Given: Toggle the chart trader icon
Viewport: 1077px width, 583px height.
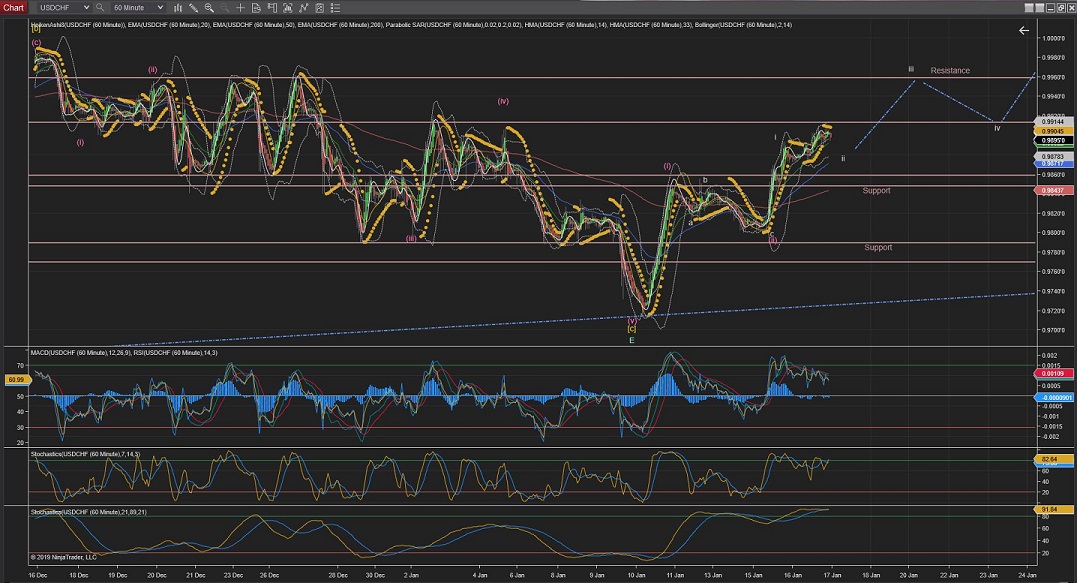Looking at the screenshot, I should [x=270, y=7].
